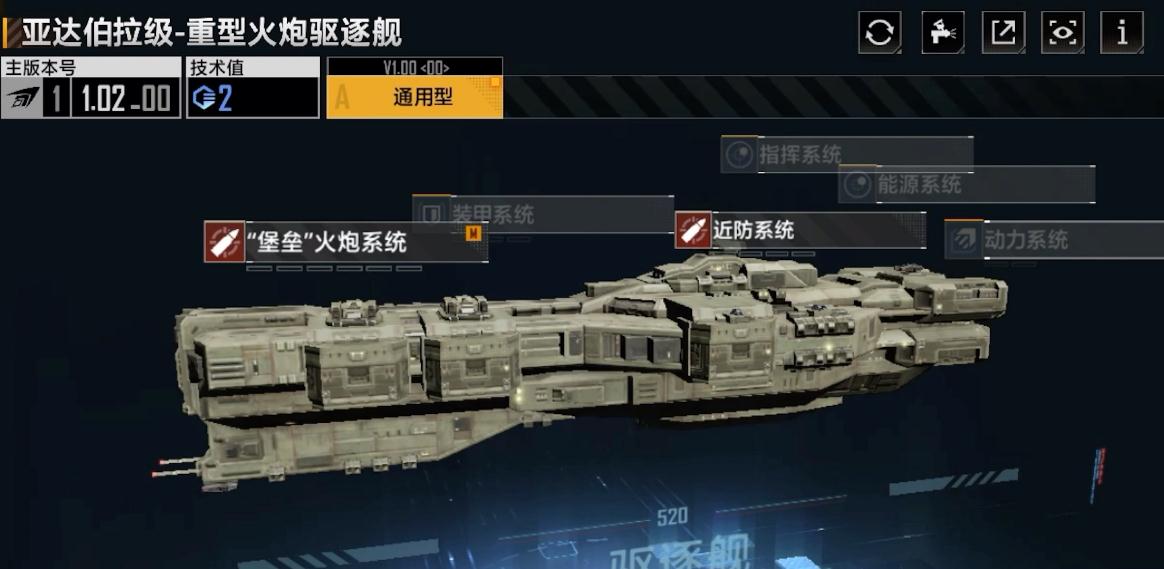Click the 指挥系统 circular icon

point(739,155)
